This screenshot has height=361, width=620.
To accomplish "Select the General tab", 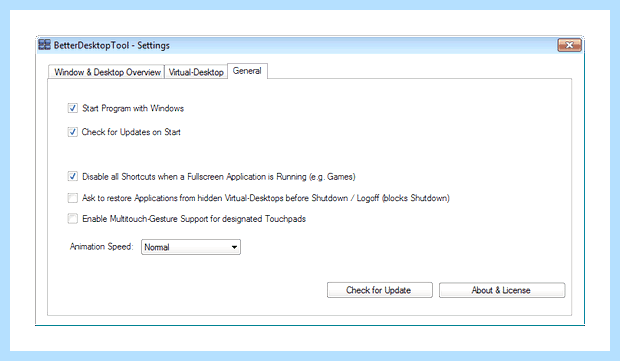I will [x=247, y=71].
